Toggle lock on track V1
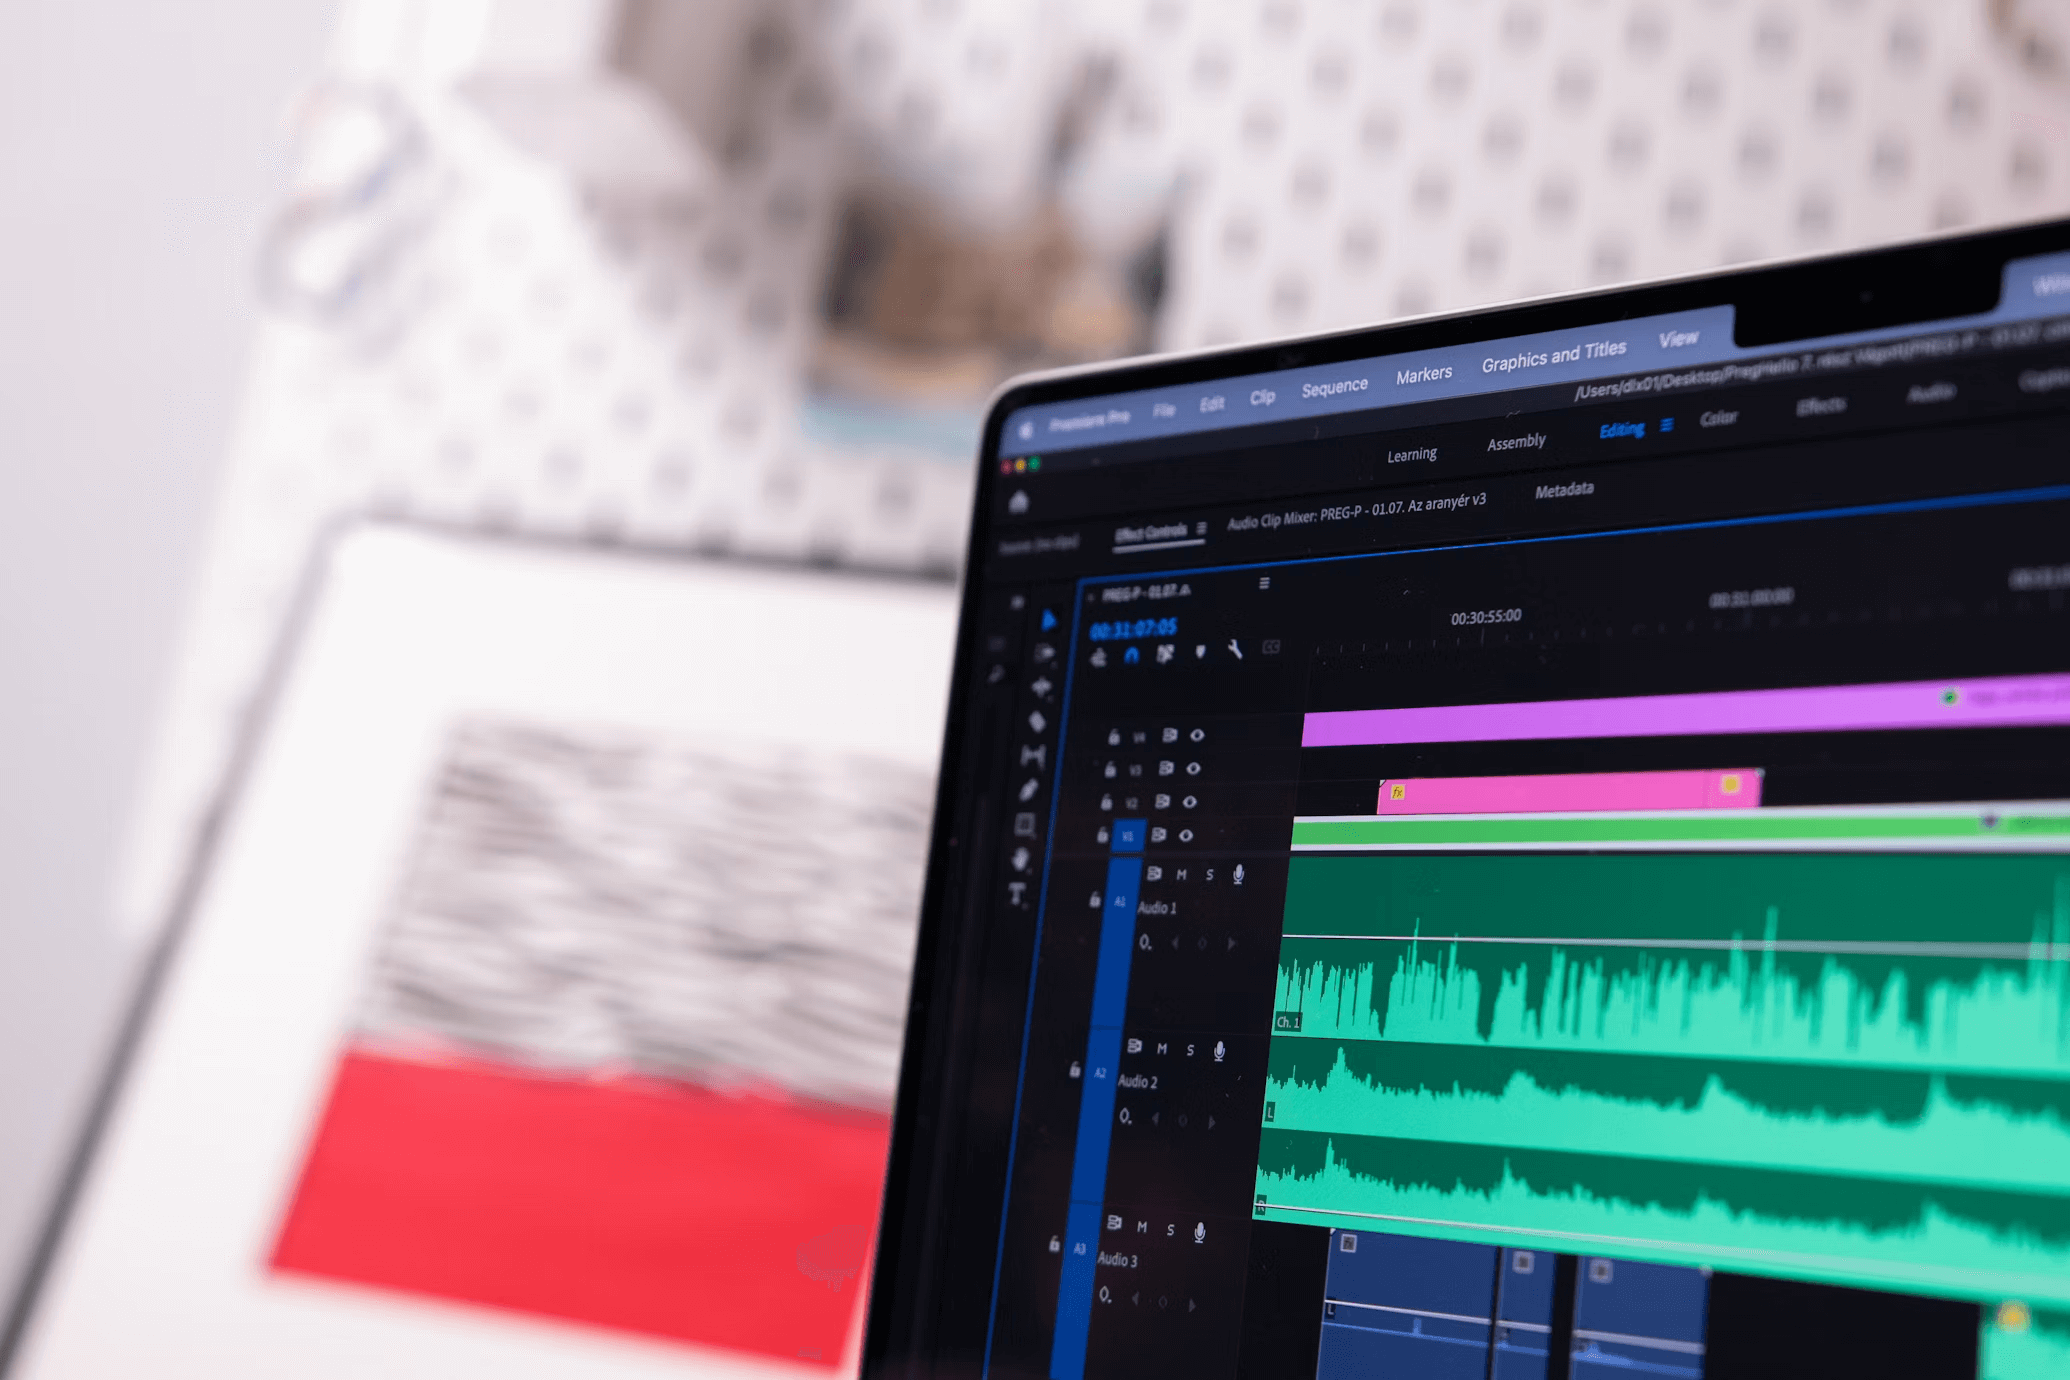 pos(1102,835)
